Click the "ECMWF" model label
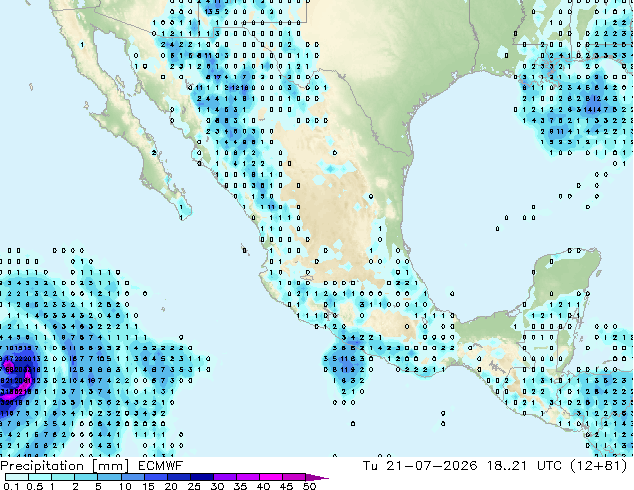The width and height of the screenshot is (634, 490). [x=161, y=466]
